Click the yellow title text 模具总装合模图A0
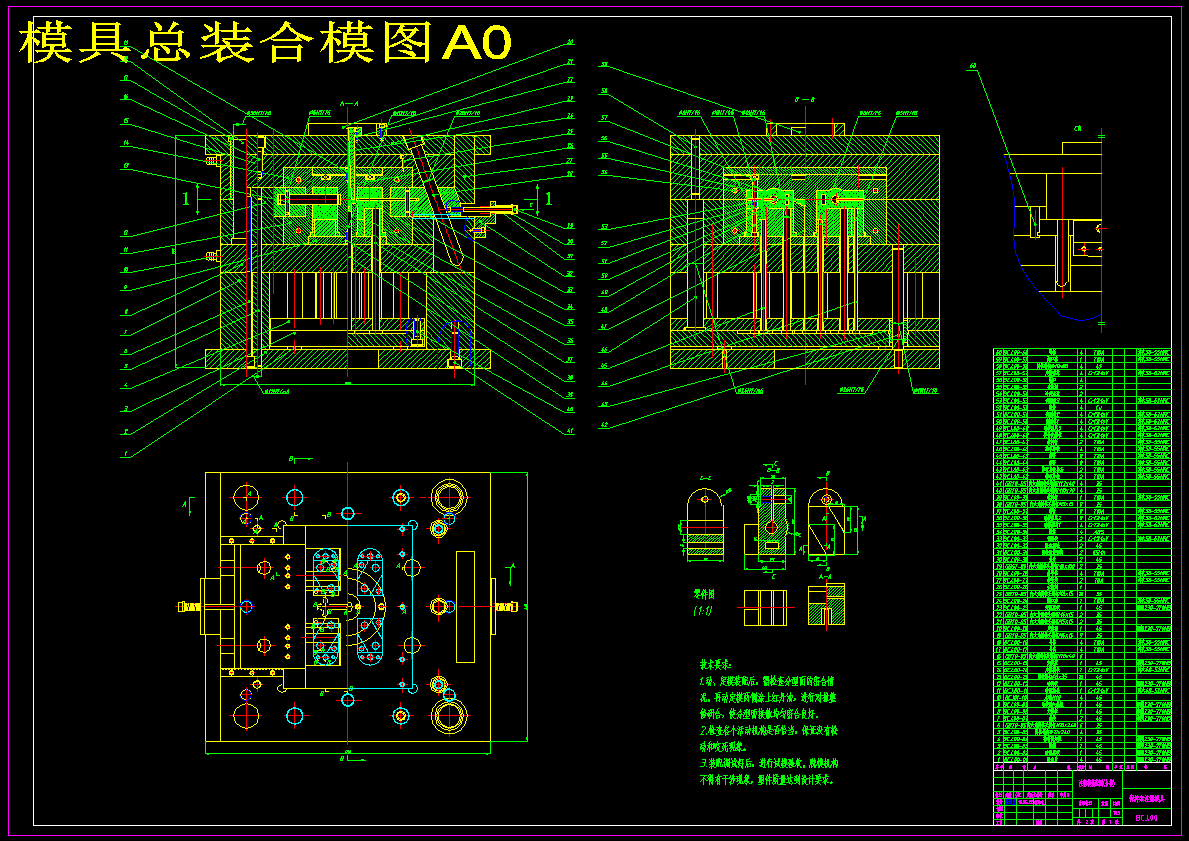1189x841 pixels. [265, 42]
